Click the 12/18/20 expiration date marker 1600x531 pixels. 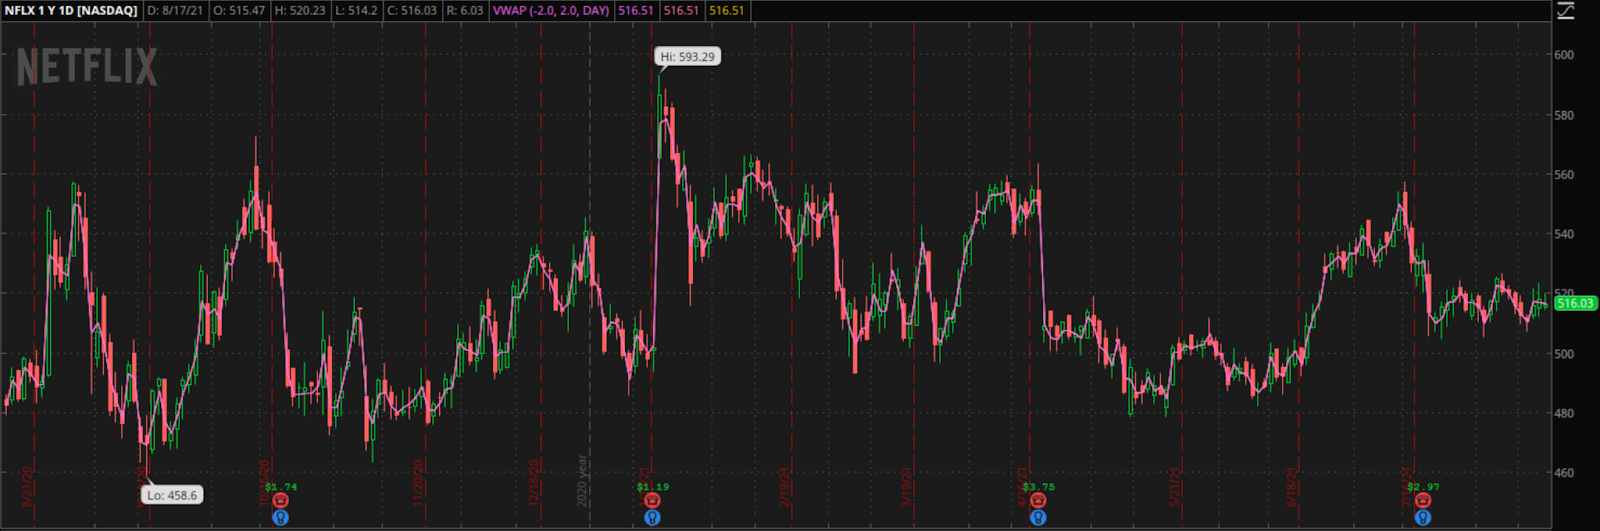535,483
